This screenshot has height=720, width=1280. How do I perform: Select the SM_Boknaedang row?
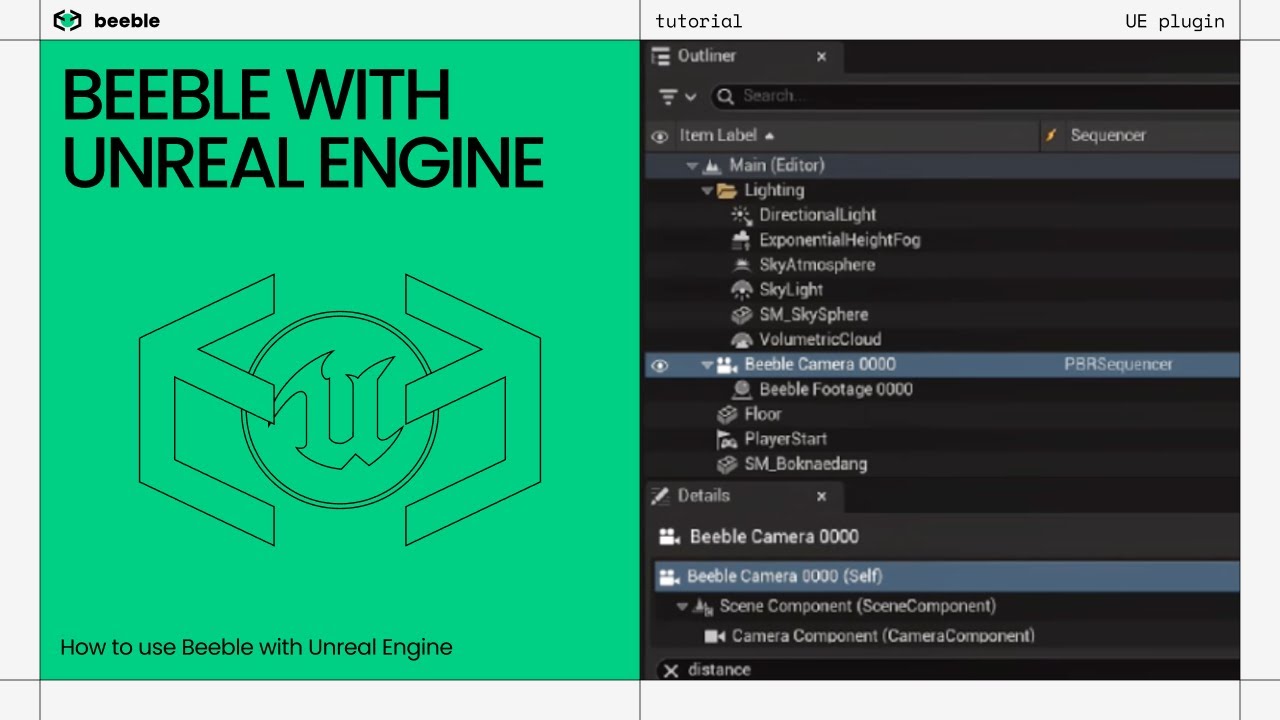[943, 464]
